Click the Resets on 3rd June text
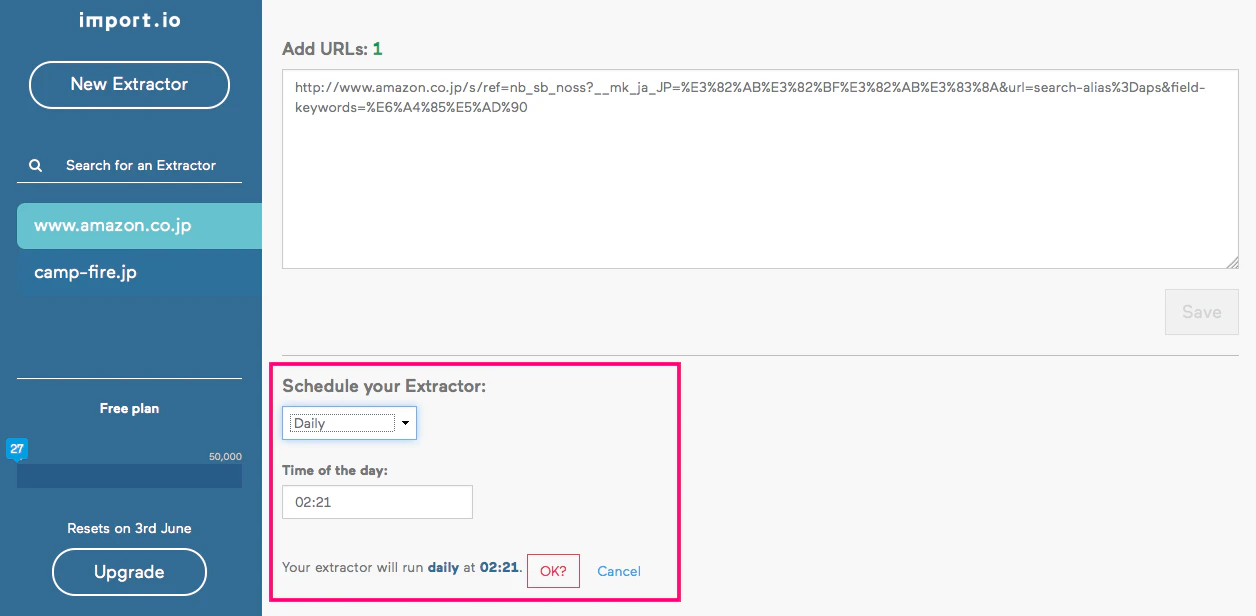The image size is (1256, 616). click(129, 528)
